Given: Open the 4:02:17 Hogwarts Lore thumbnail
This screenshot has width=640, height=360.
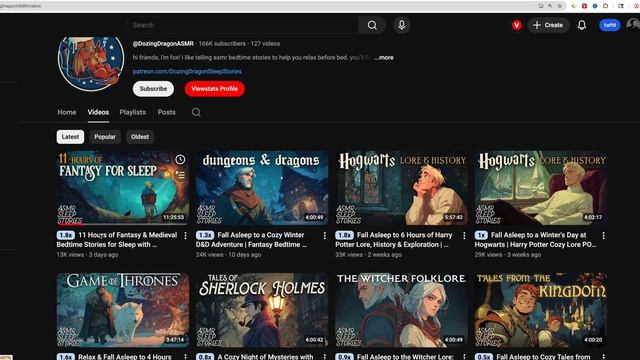Looking at the screenshot, I should (541, 188).
